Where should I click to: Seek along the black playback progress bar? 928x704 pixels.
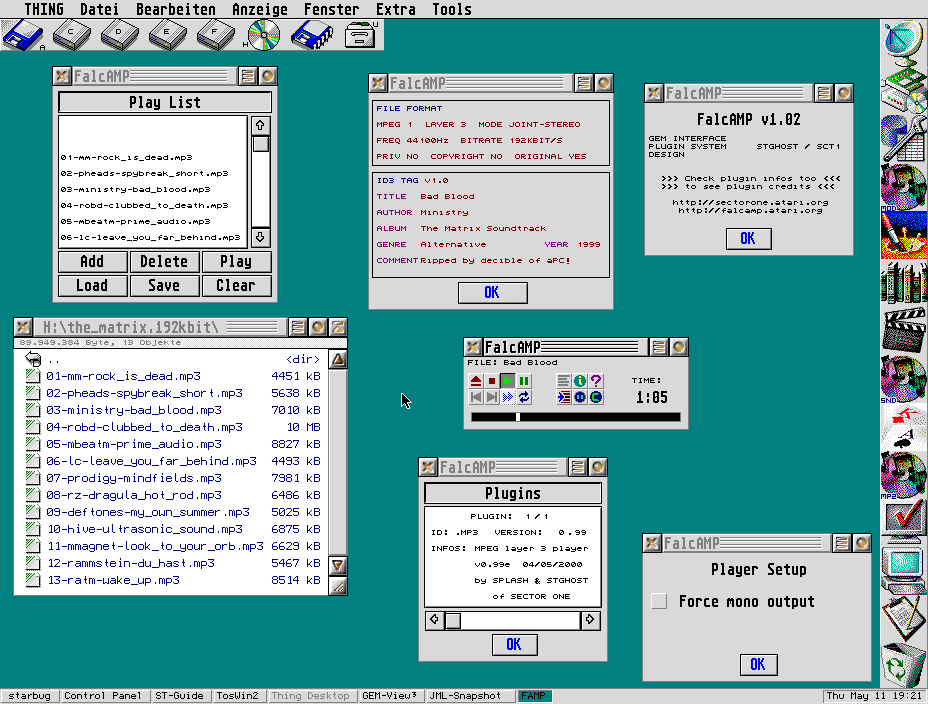pyautogui.click(x=575, y=417)
